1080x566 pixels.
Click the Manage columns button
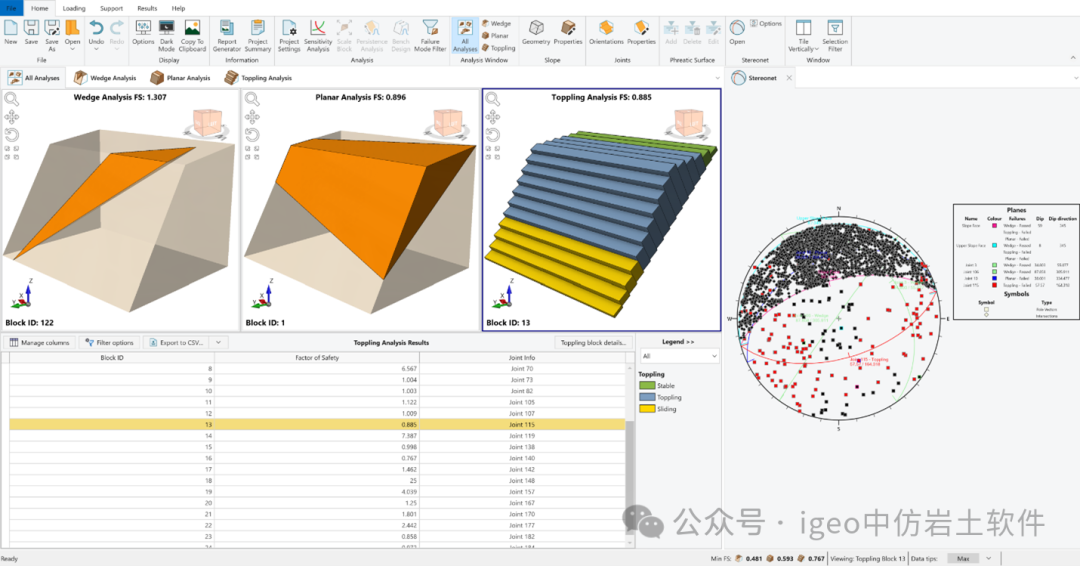41,342
